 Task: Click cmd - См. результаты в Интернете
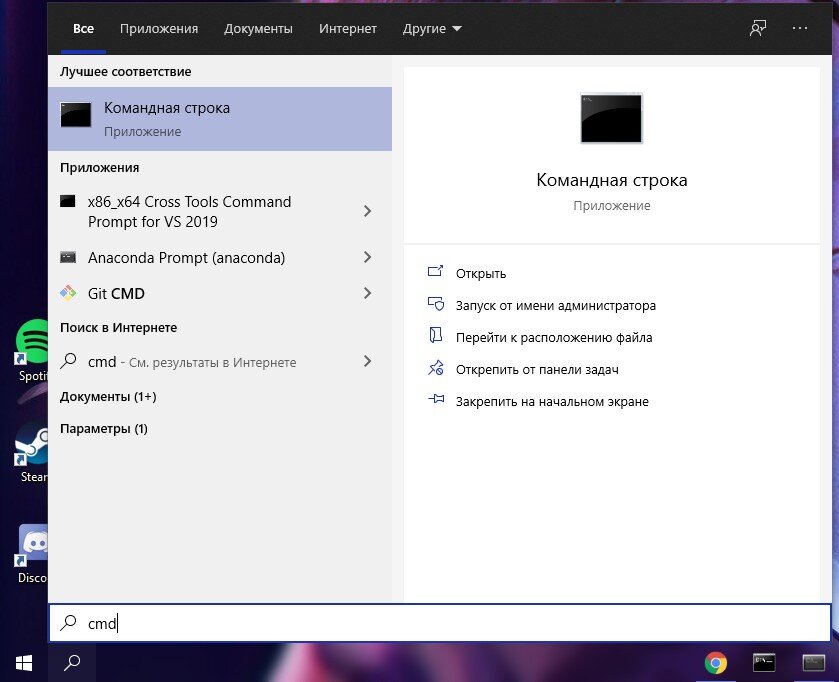coord(192,362)
